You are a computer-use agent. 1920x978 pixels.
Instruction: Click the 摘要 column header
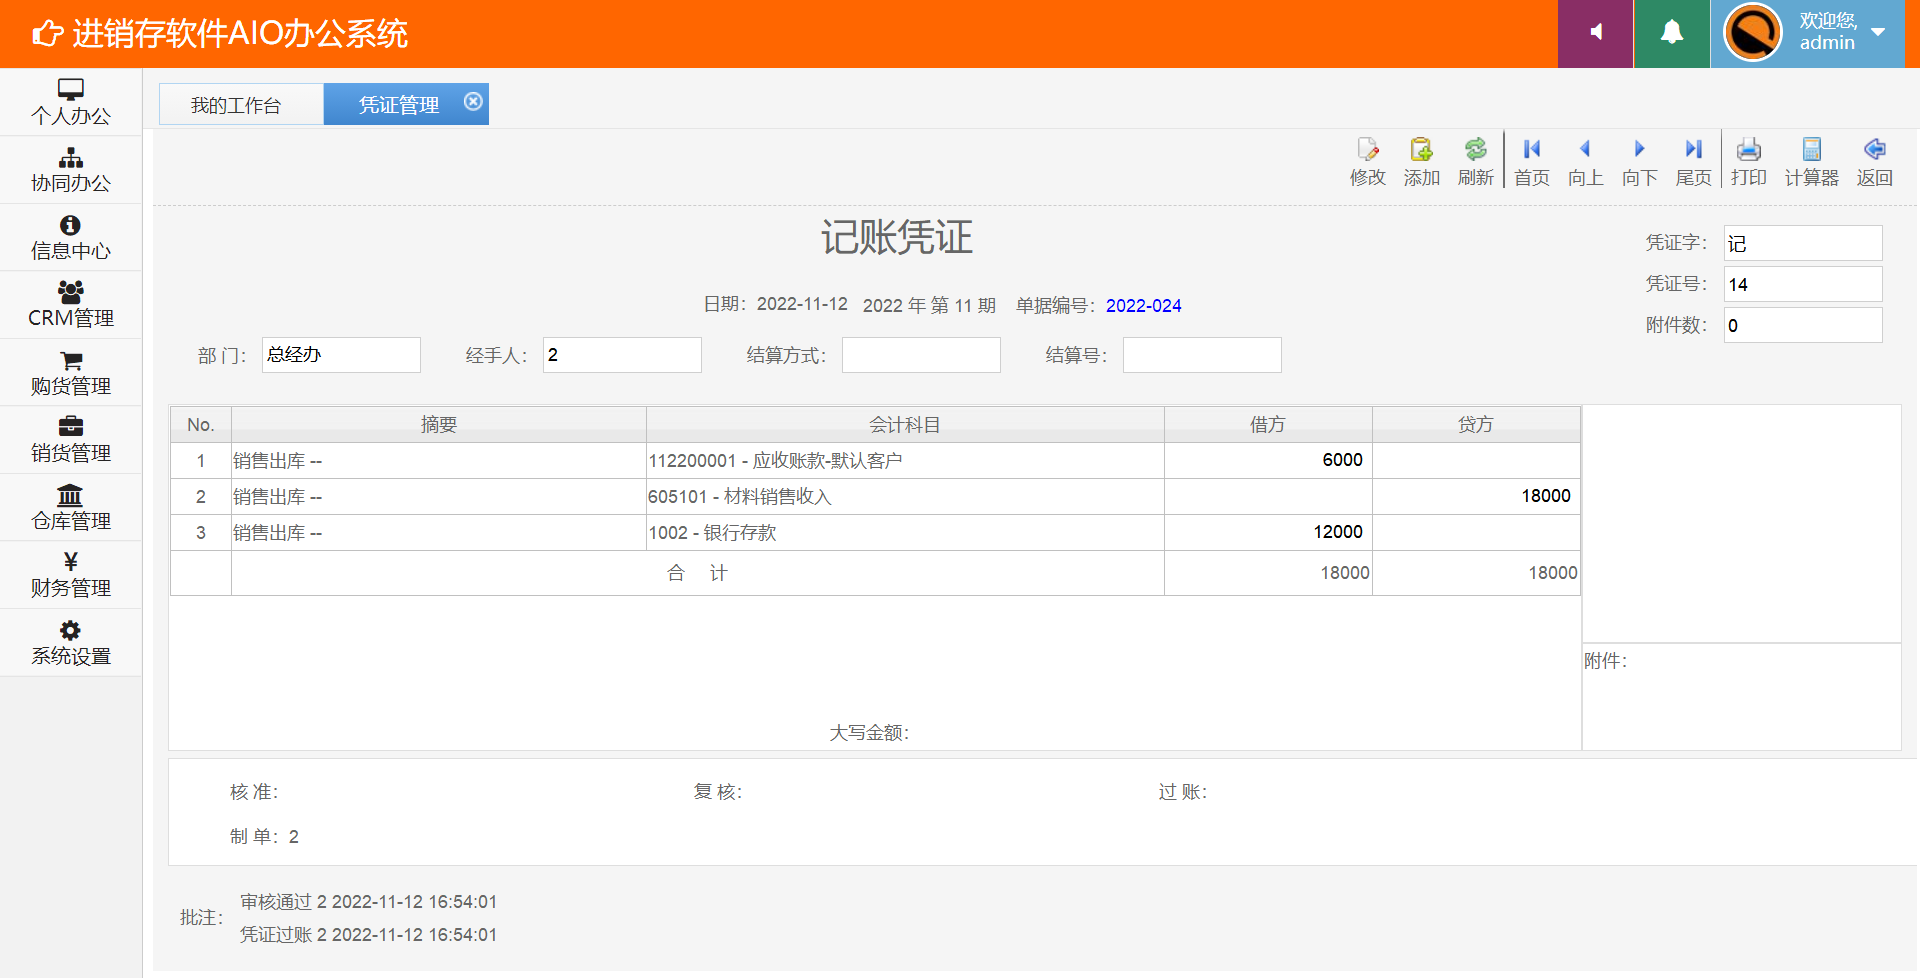click(439, 424)
